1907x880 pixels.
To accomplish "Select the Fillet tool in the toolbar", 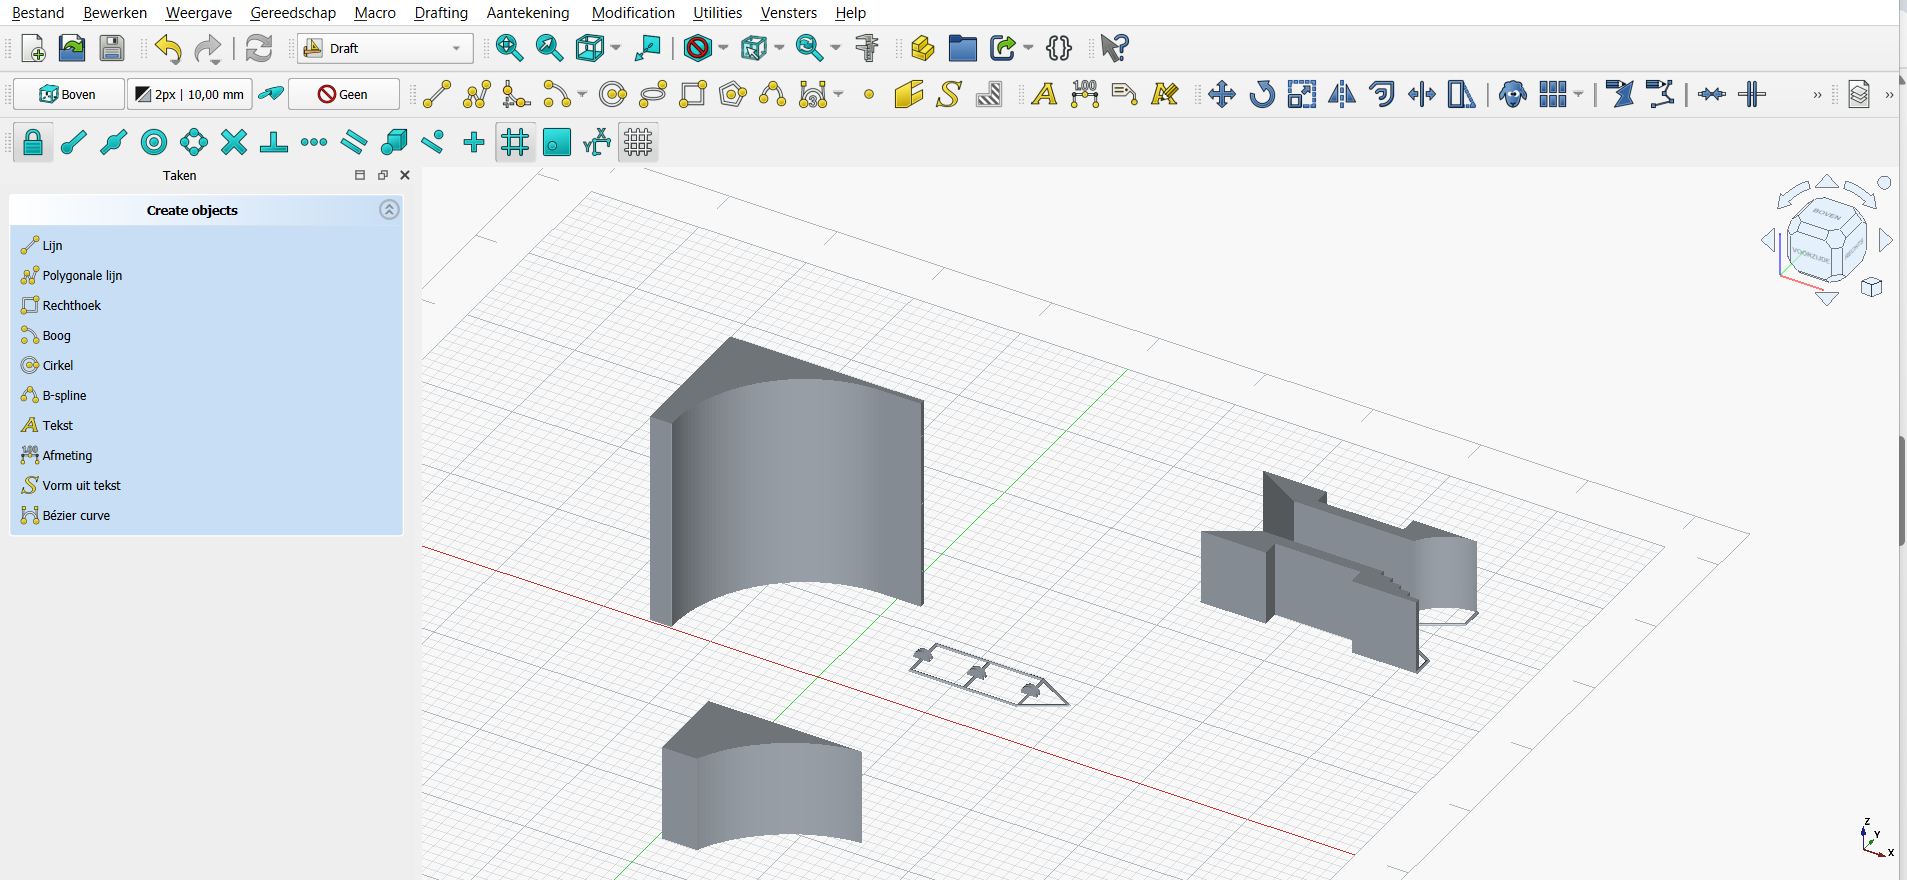I will [517, 94].
